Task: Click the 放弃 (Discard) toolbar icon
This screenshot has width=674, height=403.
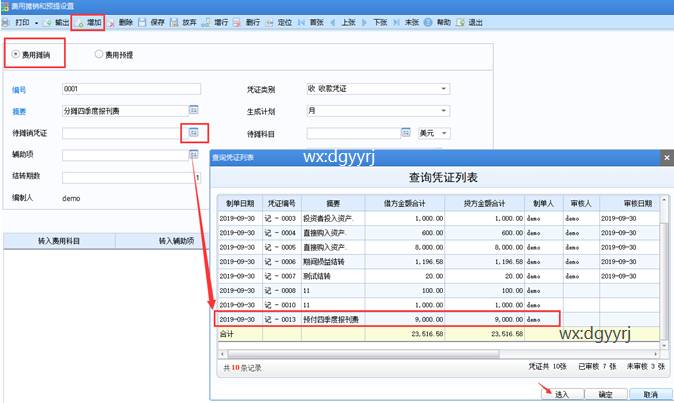Action: coord(174,21)
